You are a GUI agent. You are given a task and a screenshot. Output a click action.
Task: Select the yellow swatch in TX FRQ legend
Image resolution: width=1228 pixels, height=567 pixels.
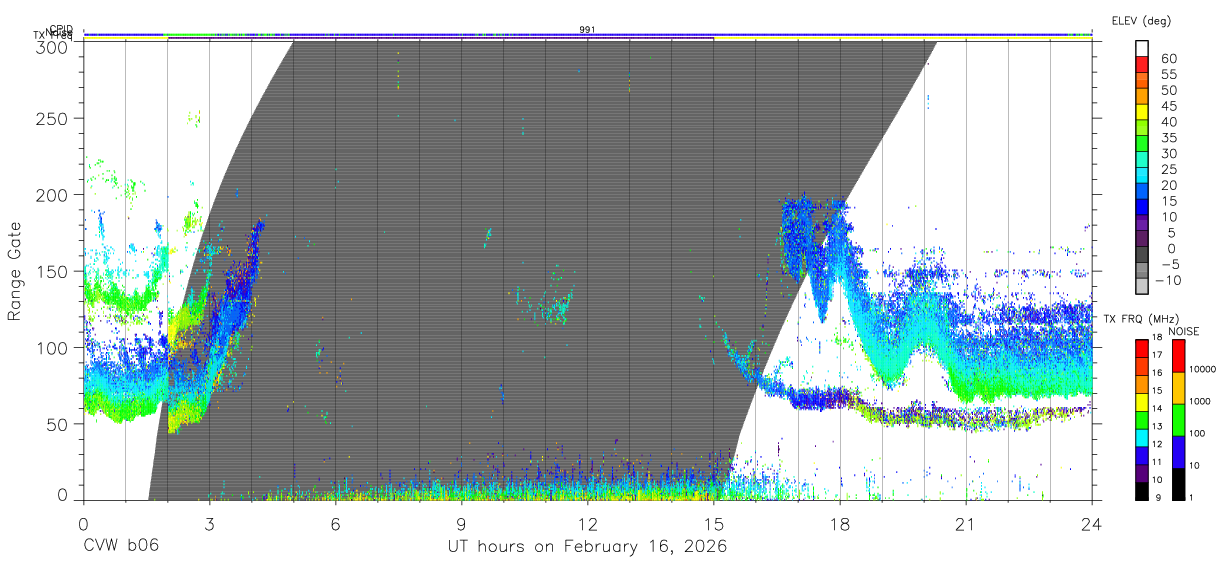[x=1141, y=402]
